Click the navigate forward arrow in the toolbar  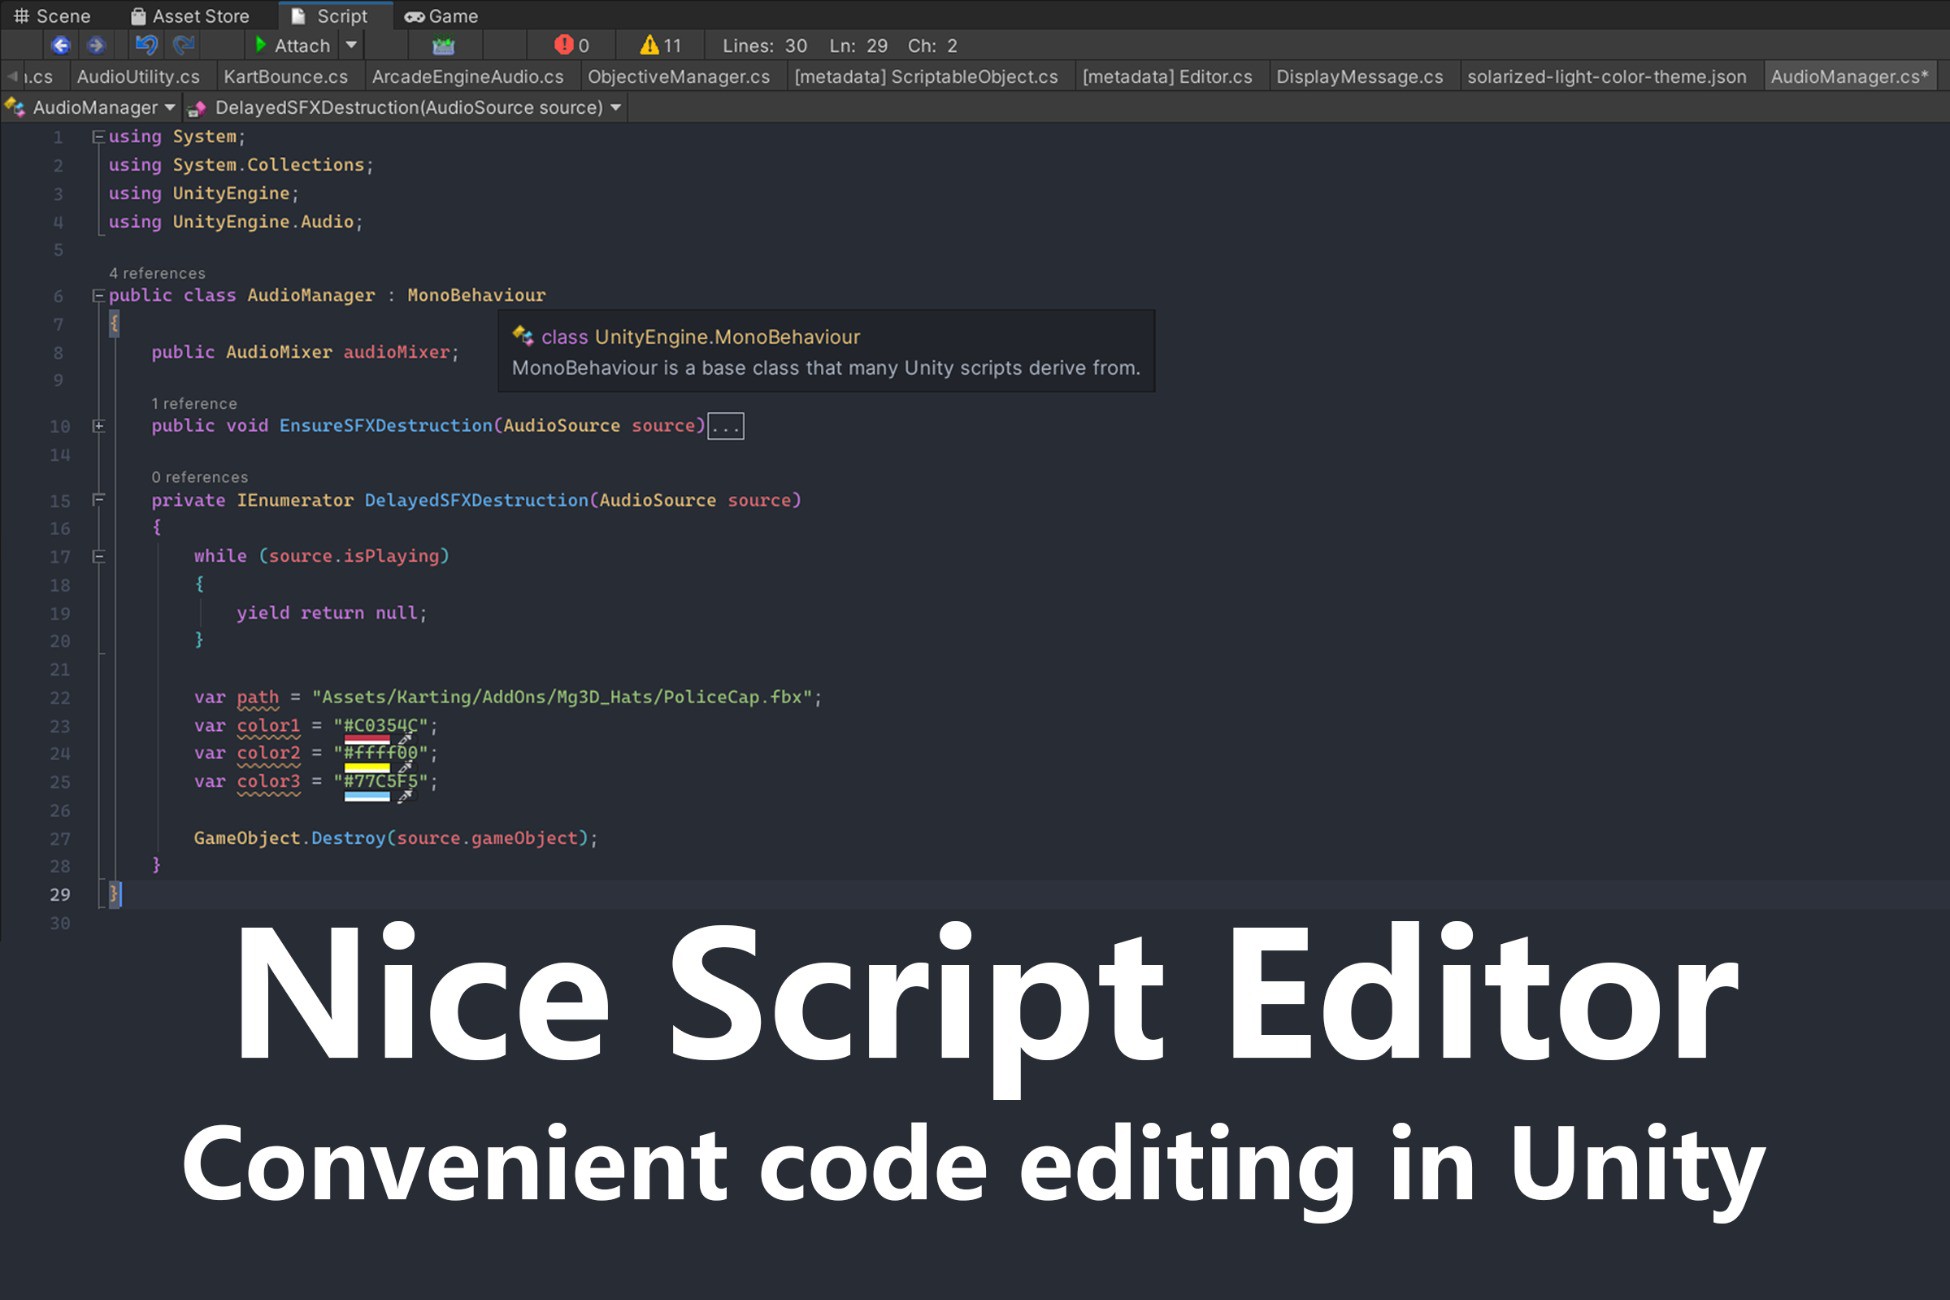95,45
